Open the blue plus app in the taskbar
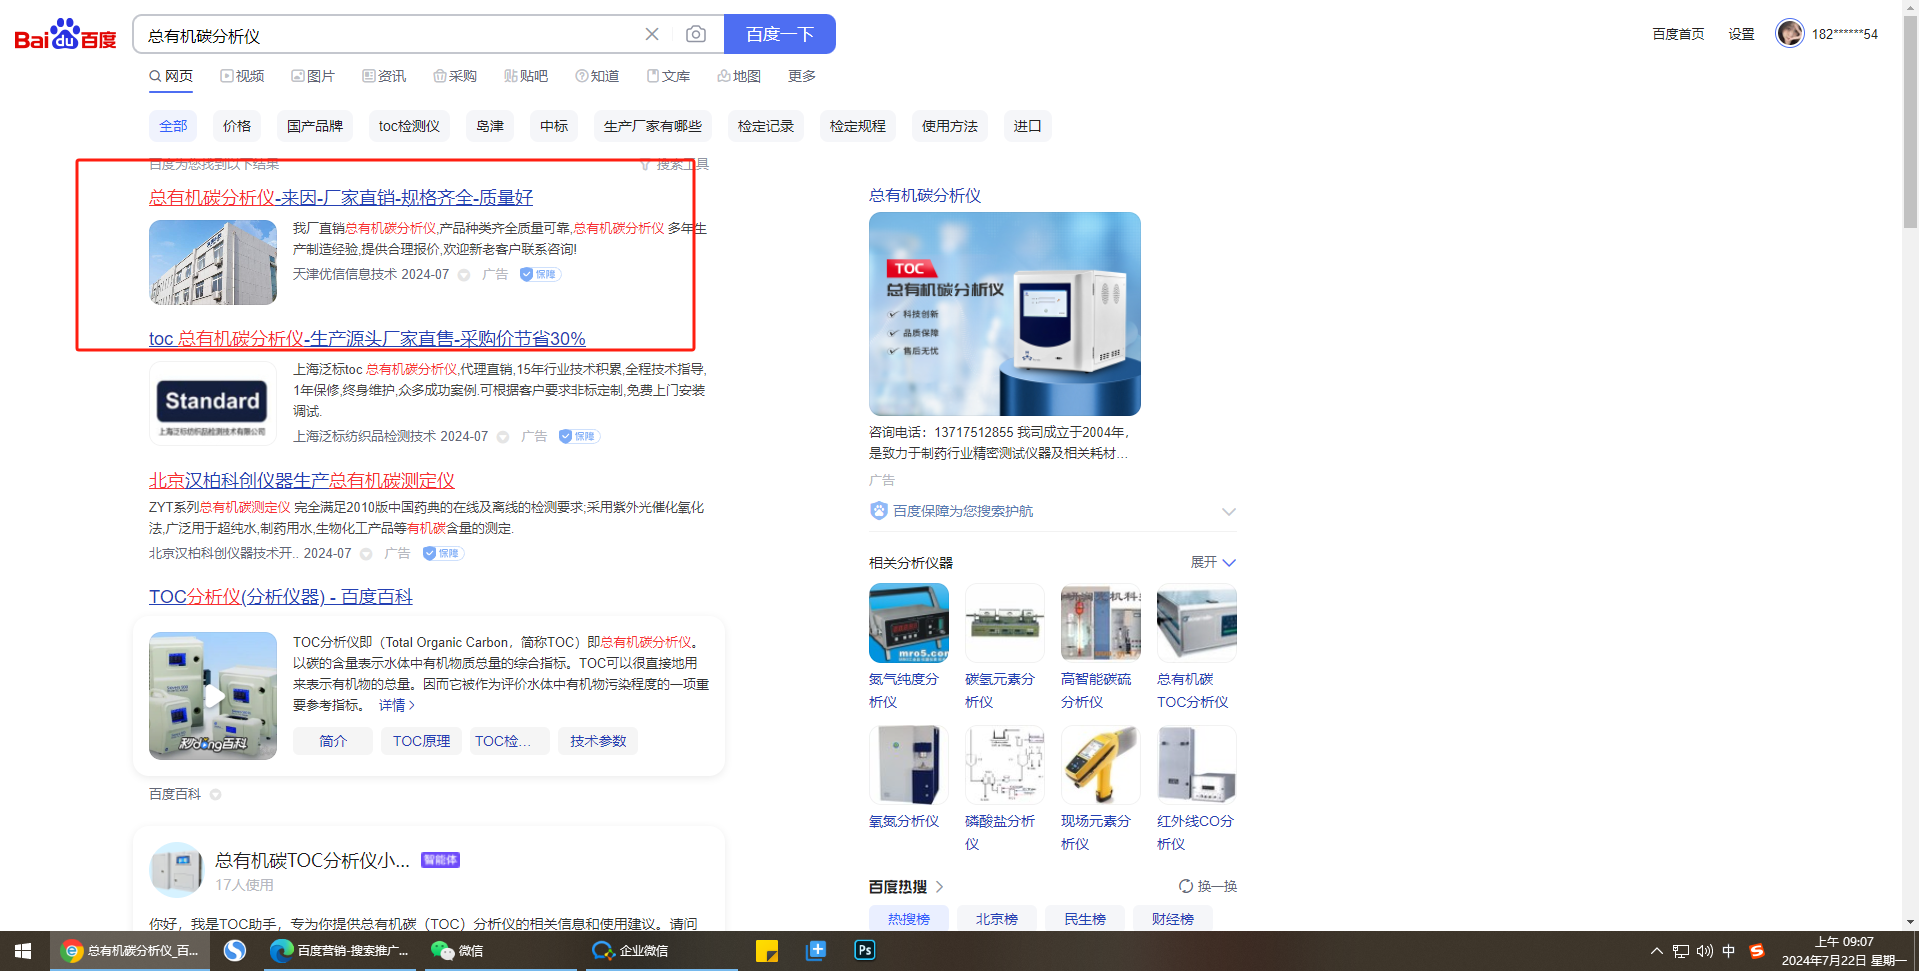Image resolution: width=1919 pixels, height=971 pixels. [x=816, y=951]
